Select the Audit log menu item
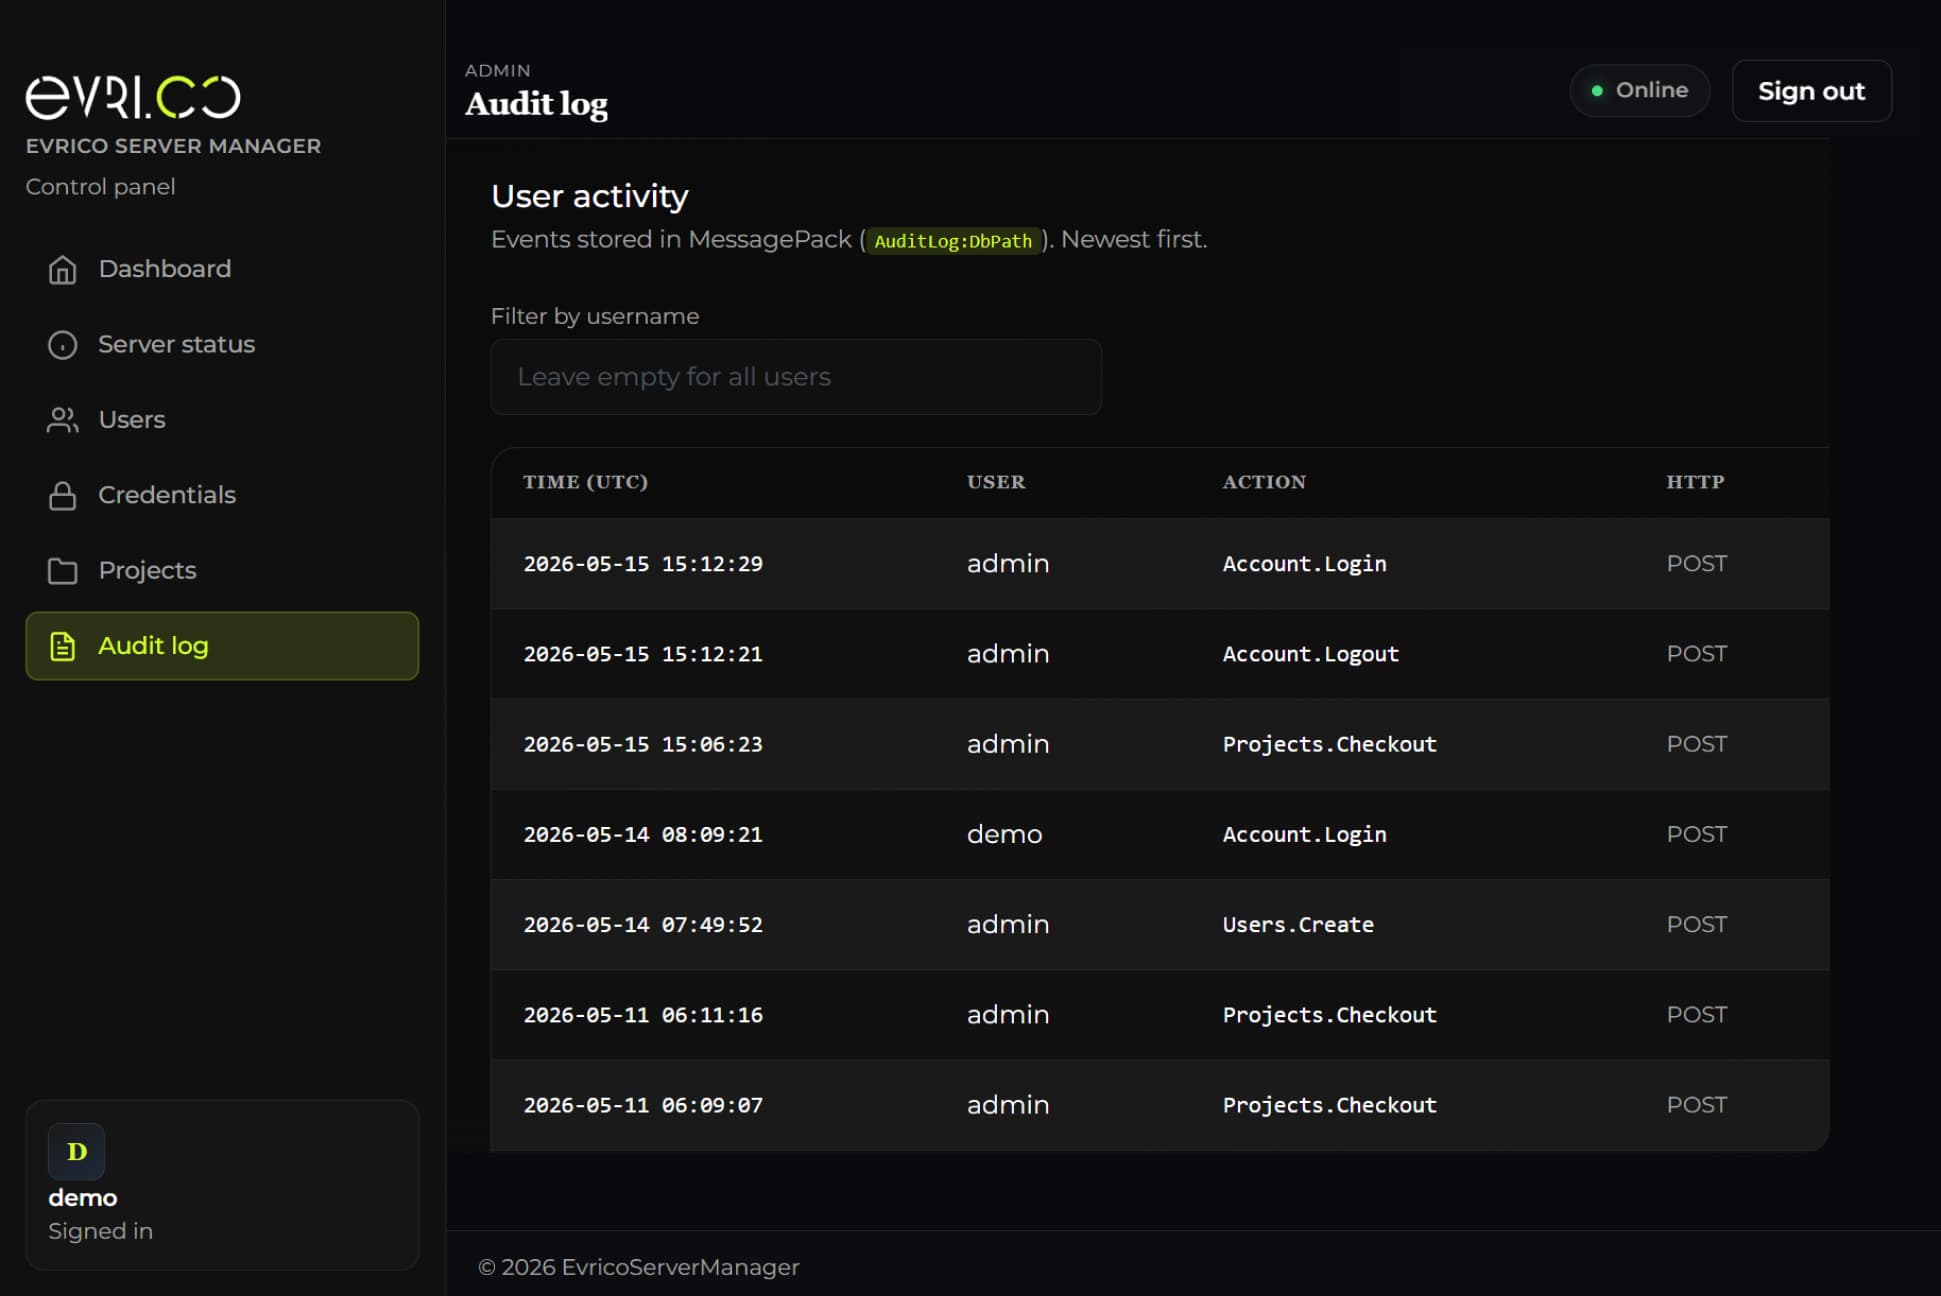This screenshot has height=1296, width=1941. 222,646
